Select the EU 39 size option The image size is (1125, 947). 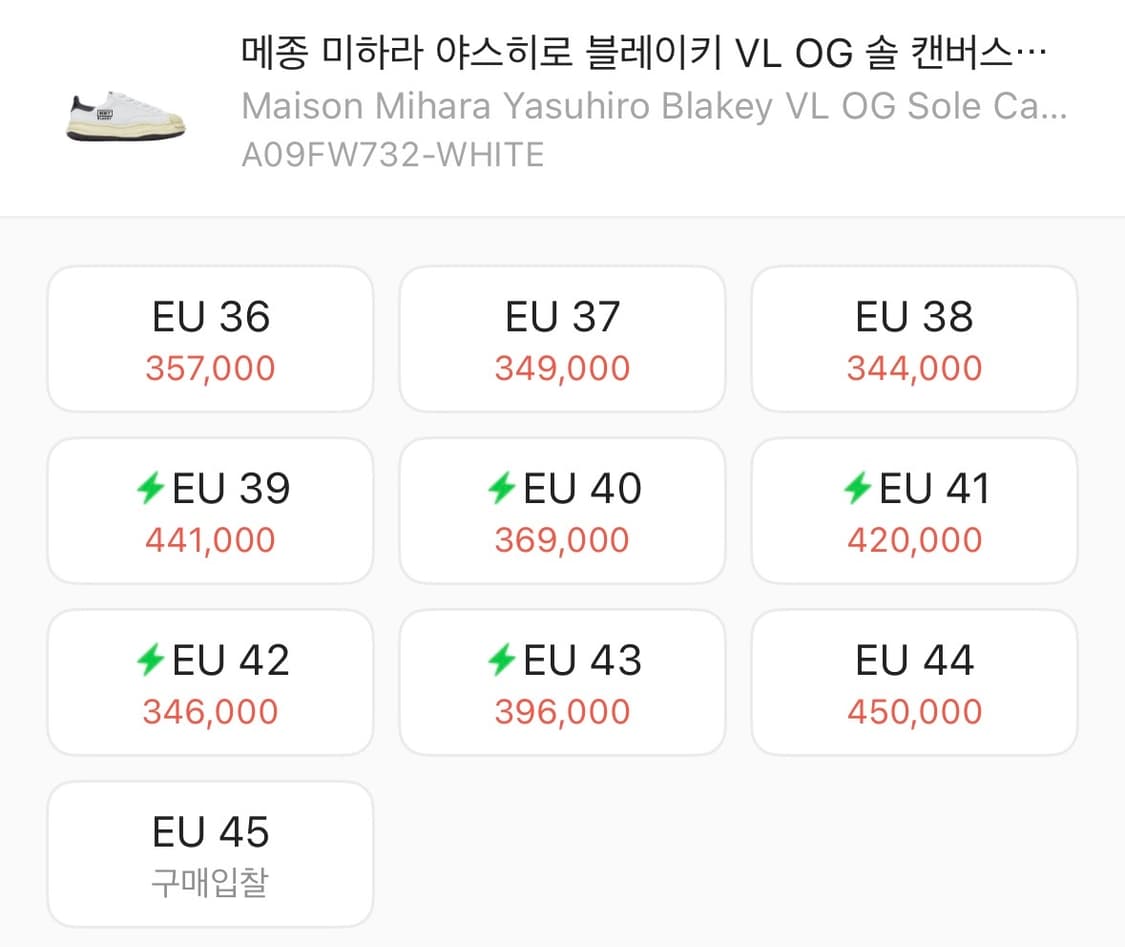209,510
